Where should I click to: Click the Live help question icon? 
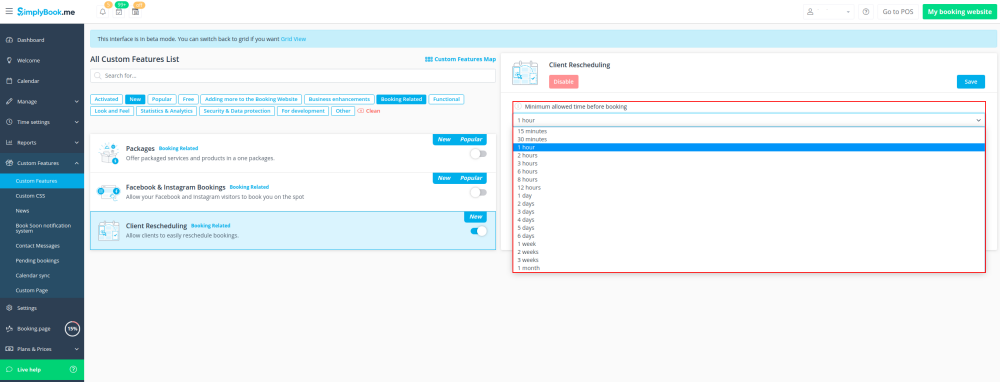(x=73, y=369)
